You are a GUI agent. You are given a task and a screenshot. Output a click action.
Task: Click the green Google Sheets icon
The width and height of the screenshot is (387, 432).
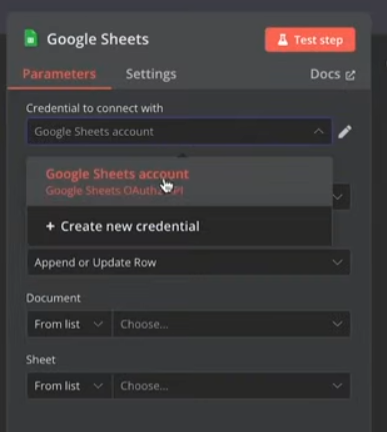pyautogui.click(x=31, y=38)
